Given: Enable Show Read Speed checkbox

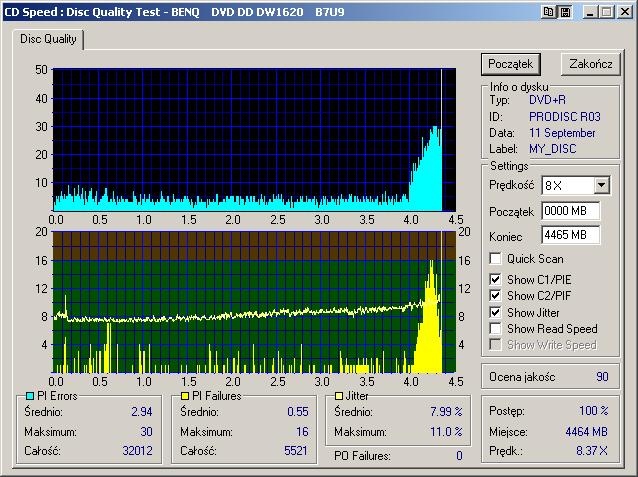Looking at the screenshot, I should [495, 328].
